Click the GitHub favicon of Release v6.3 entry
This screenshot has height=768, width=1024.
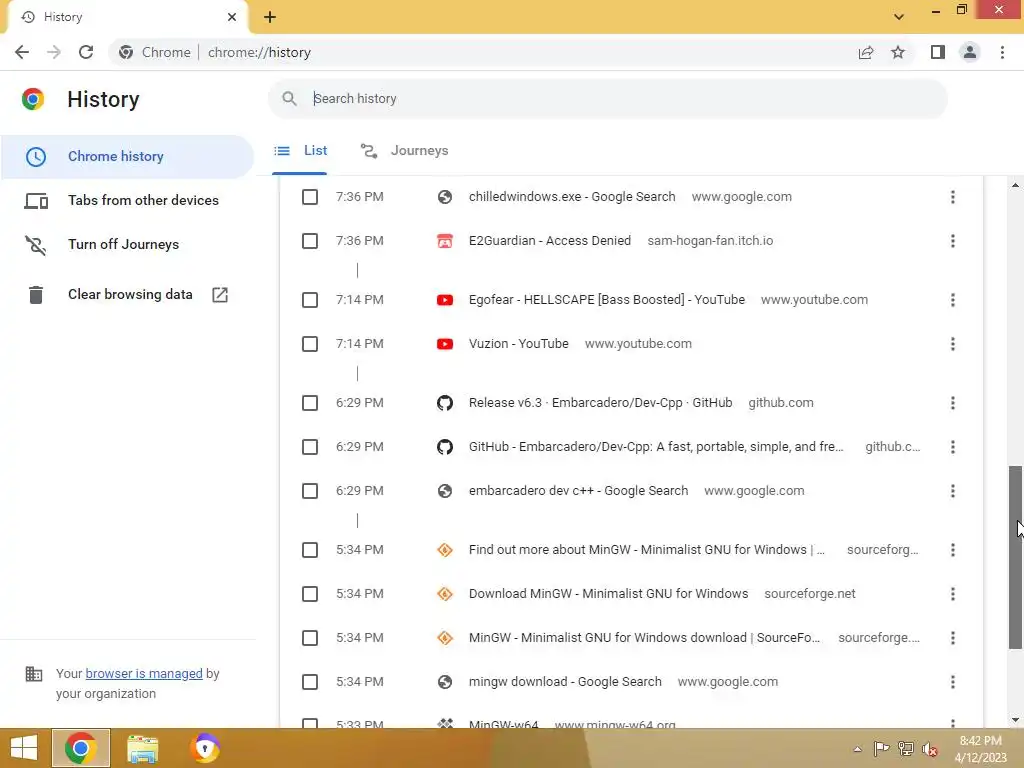(445, 403)
